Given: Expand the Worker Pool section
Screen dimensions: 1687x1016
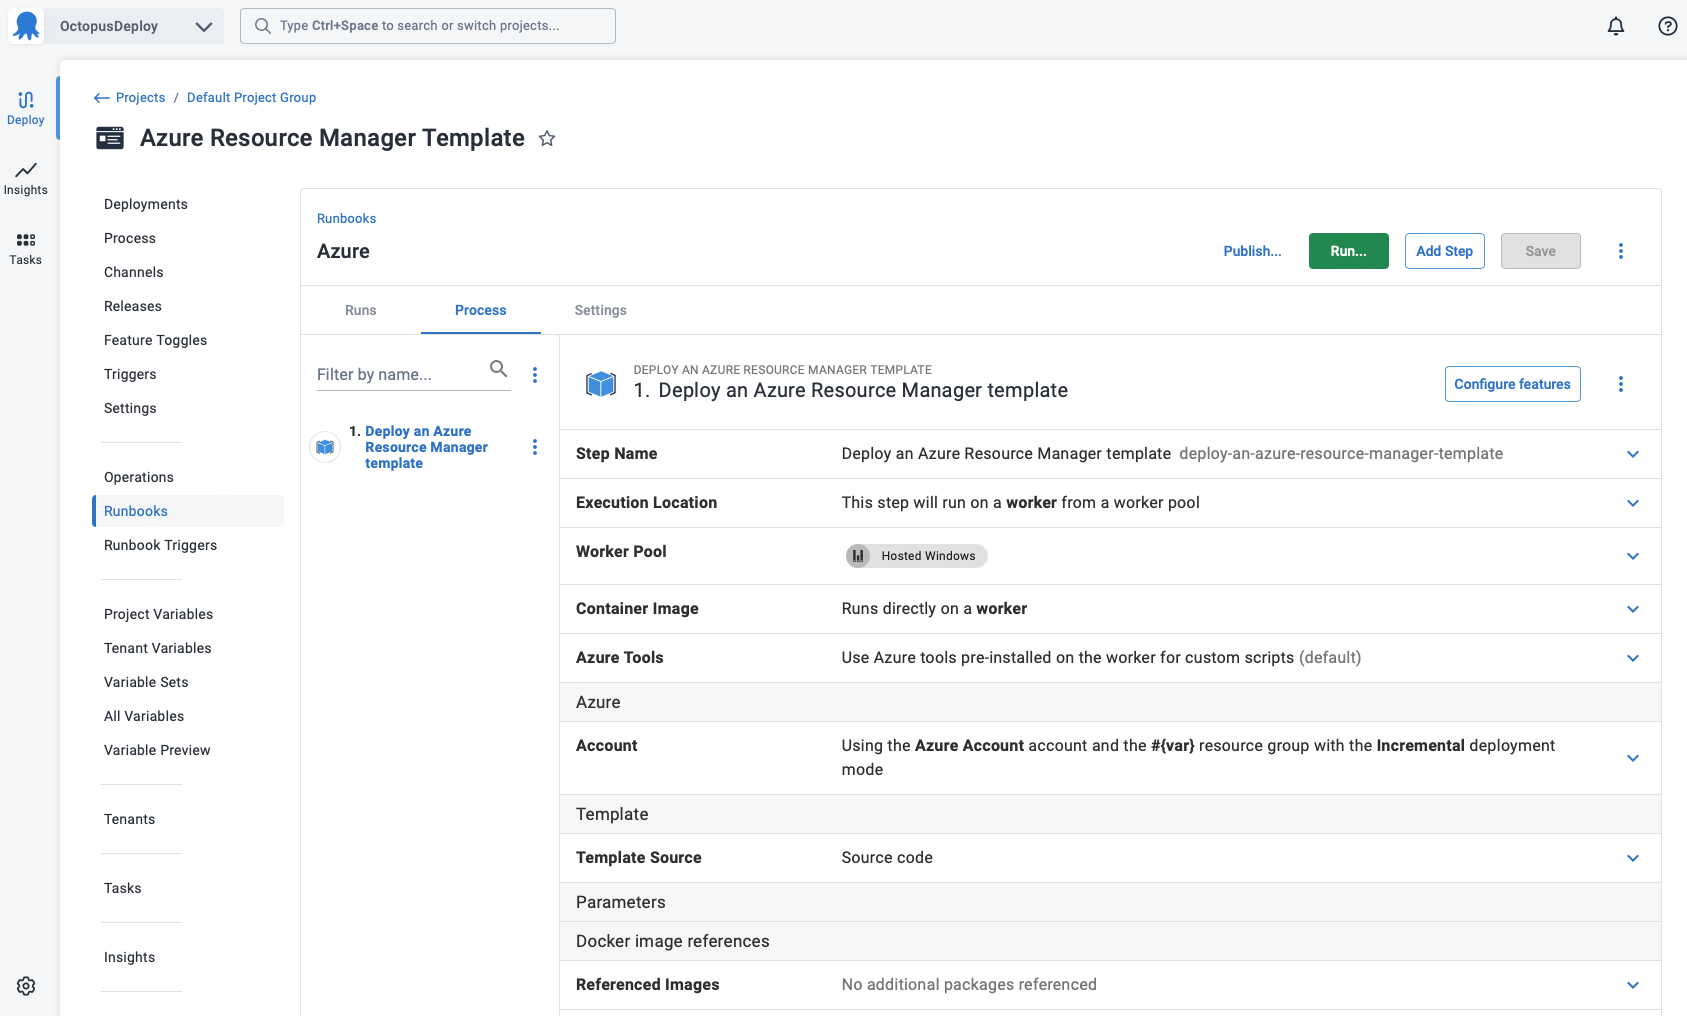Looking at the screenshot, I should 1632,556.
